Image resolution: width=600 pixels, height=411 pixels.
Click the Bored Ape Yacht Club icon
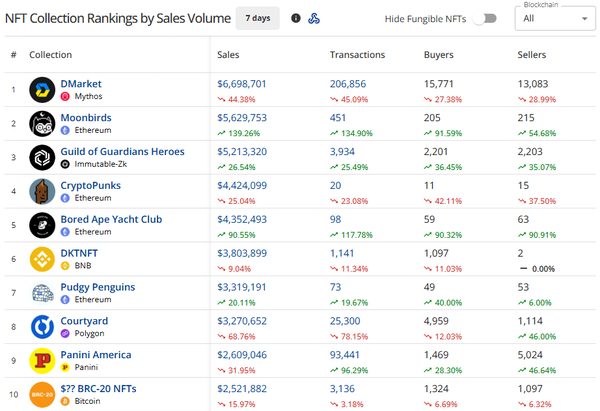point(42,225)
